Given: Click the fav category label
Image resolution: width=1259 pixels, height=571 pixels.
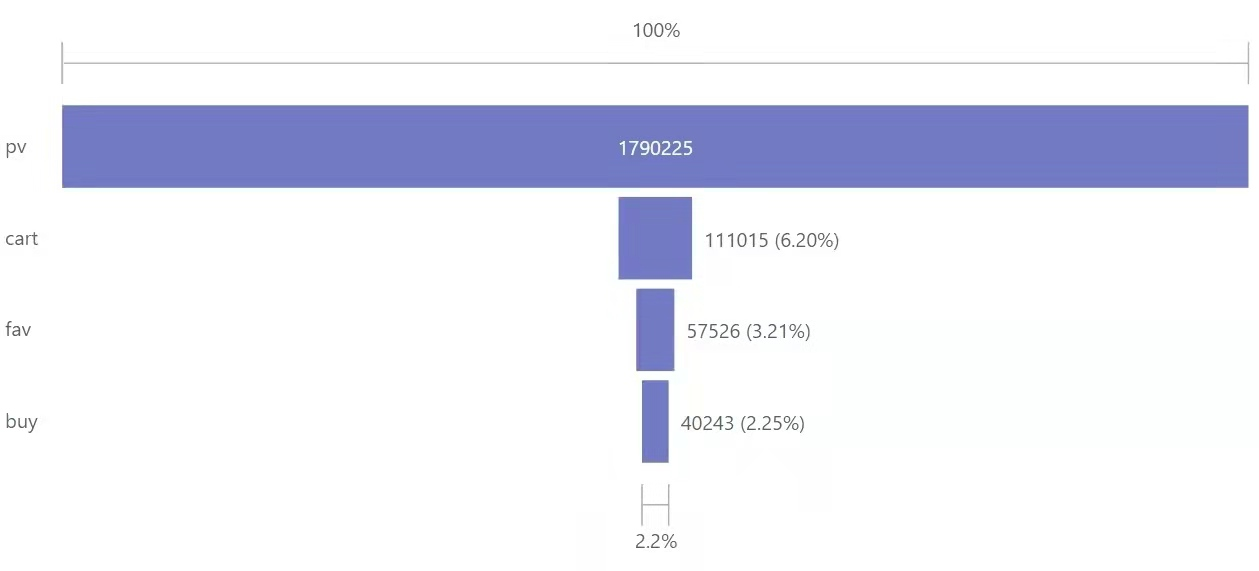Looking at the screenshot, I should pos(18,330).
